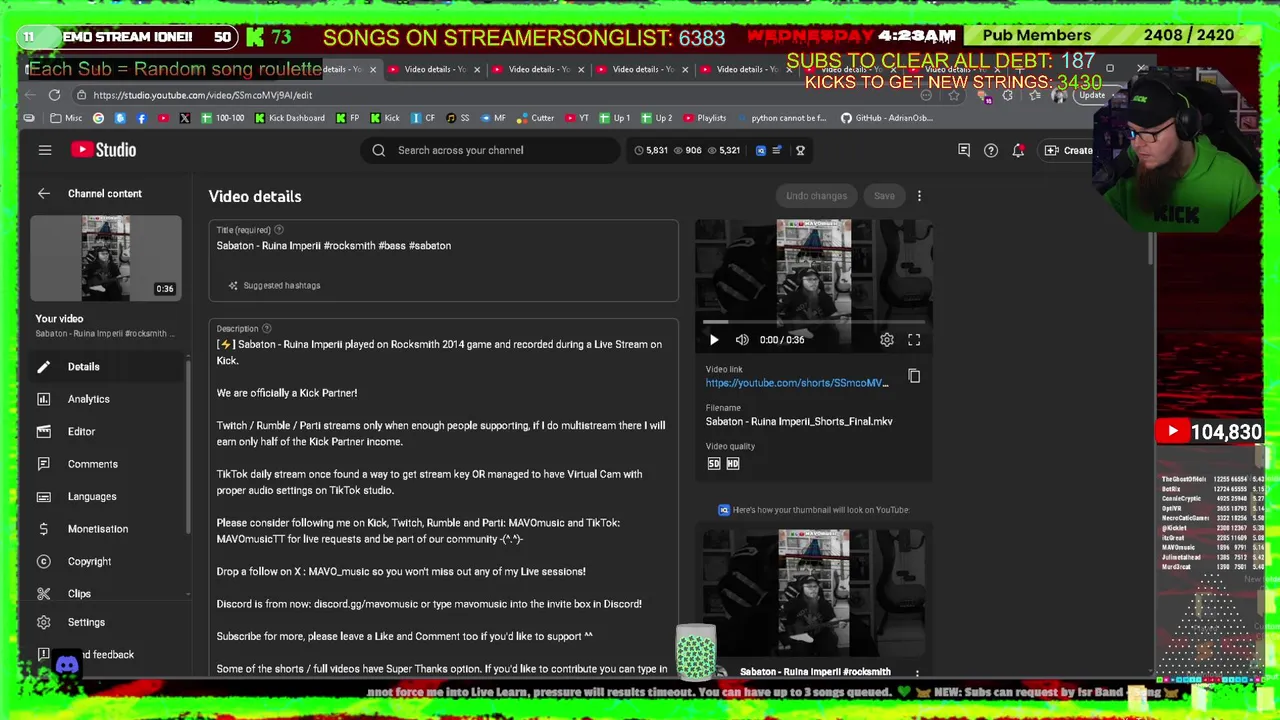Click the sidebar video thumbnail
The width and height of the screenshot is (1280, 720).
[x=106, y=258]
